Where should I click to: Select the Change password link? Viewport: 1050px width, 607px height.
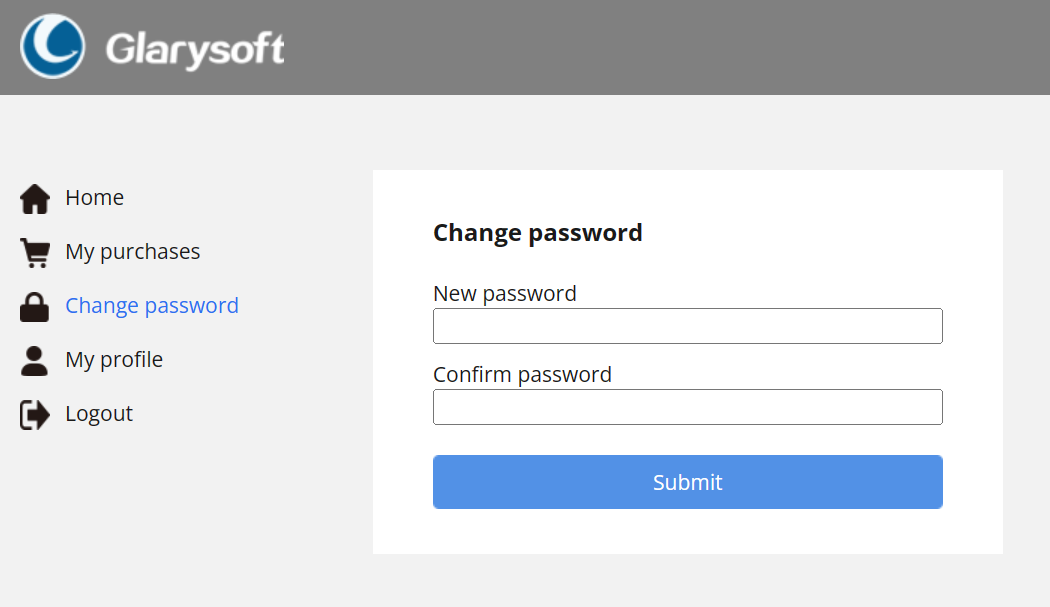tap(151, 305)
